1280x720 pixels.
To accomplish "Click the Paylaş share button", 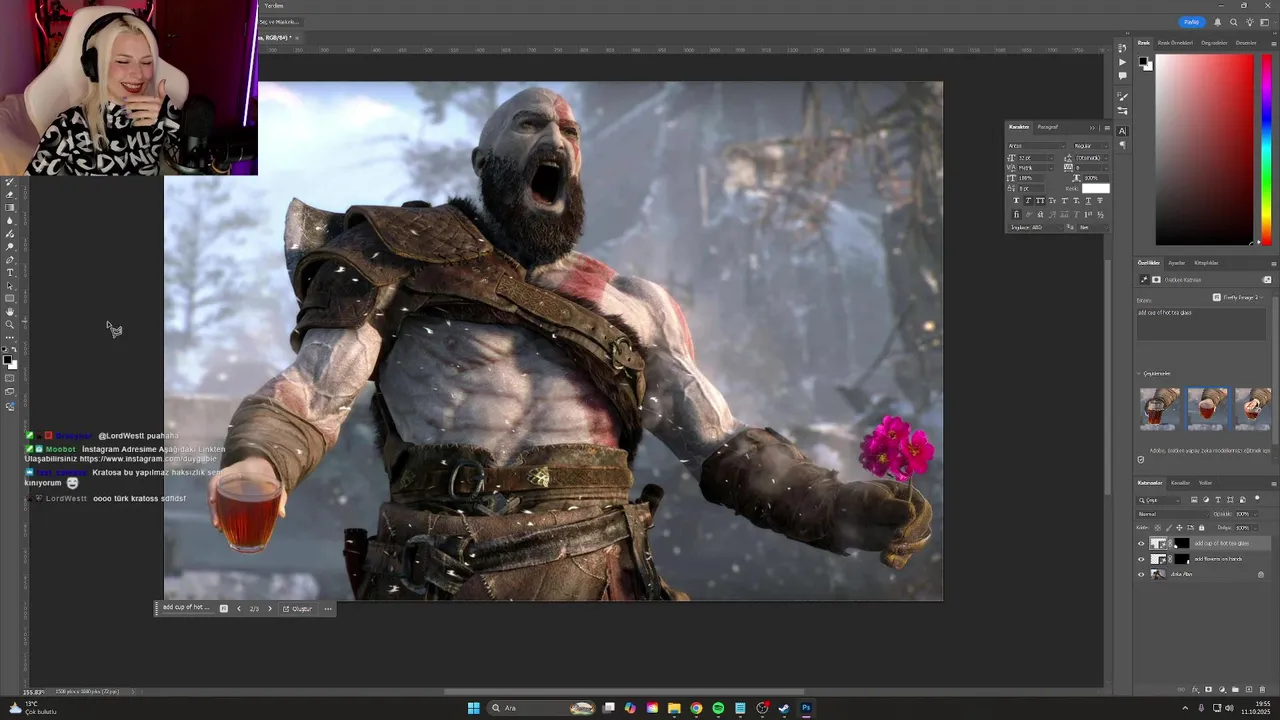I will point(1191,22).
